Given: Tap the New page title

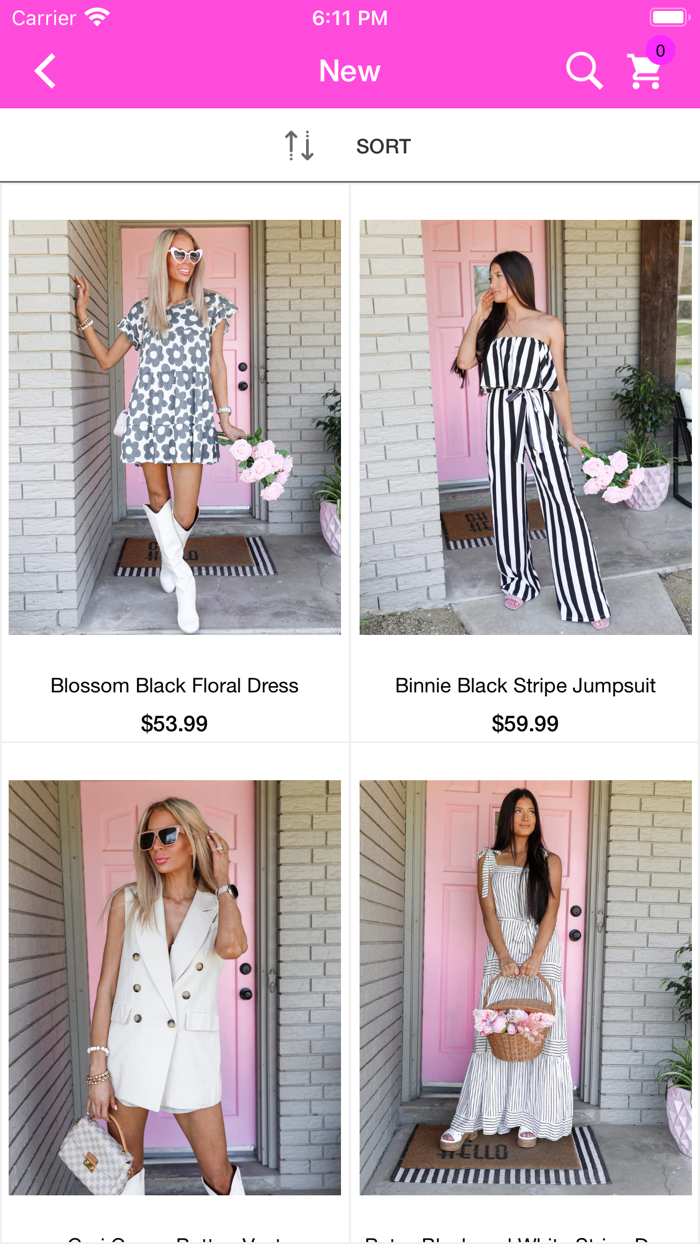Looking at the screenshot, I should click(x=350, y=71).
